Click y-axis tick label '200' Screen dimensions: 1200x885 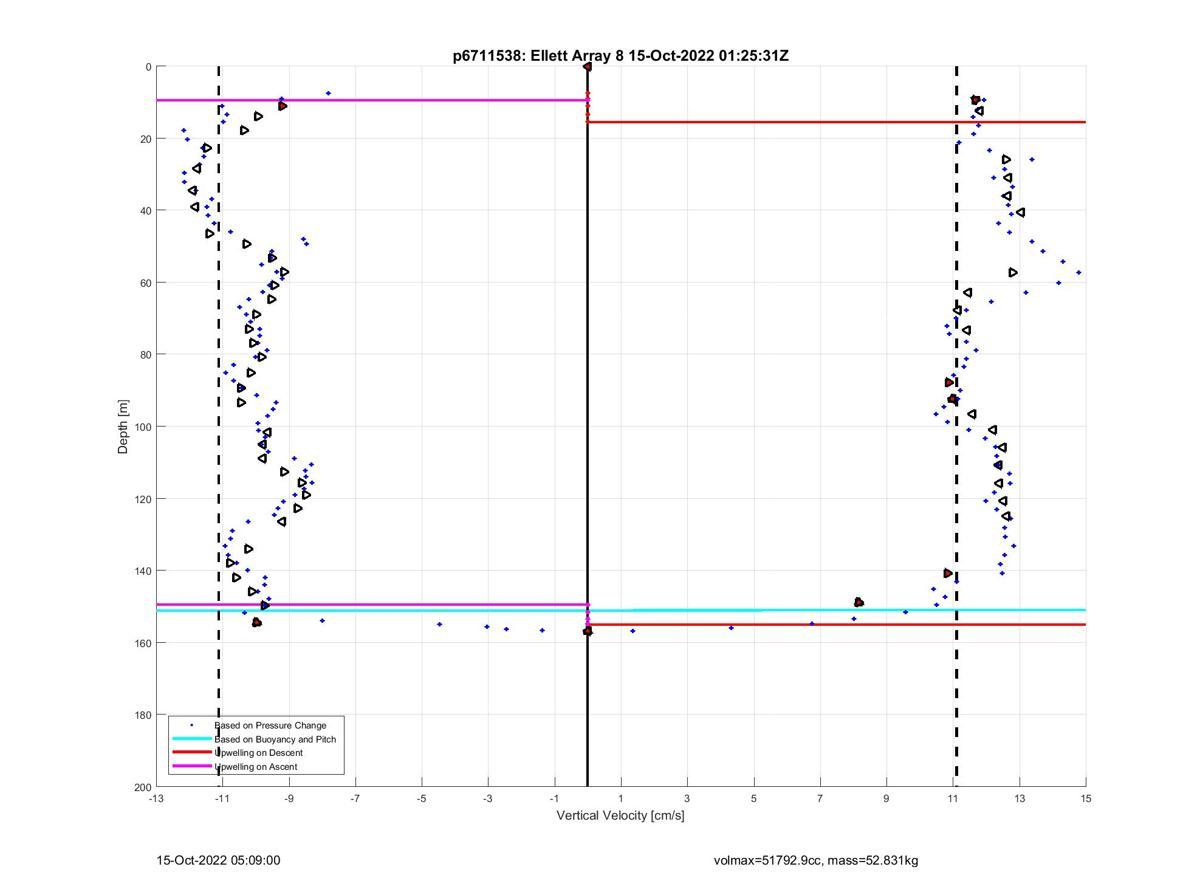point(143,787)
